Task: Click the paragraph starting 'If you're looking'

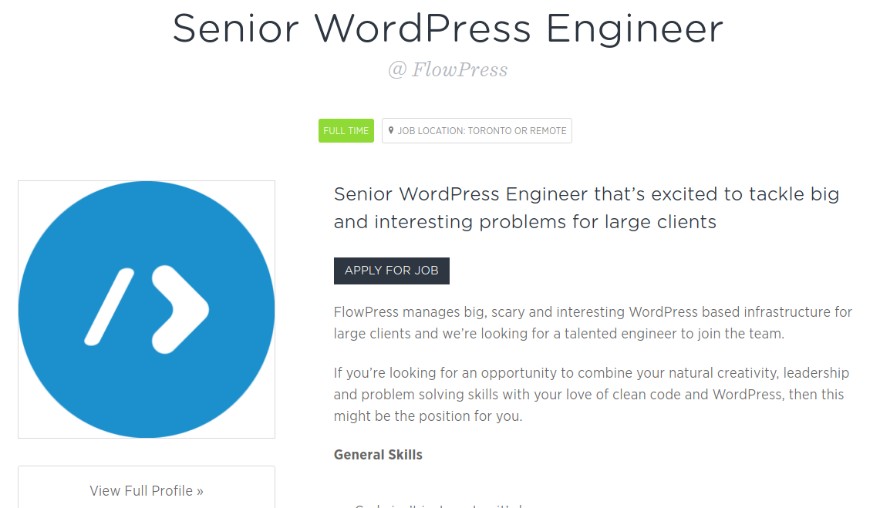Action: pyautogui.click(x=588, y=394)
